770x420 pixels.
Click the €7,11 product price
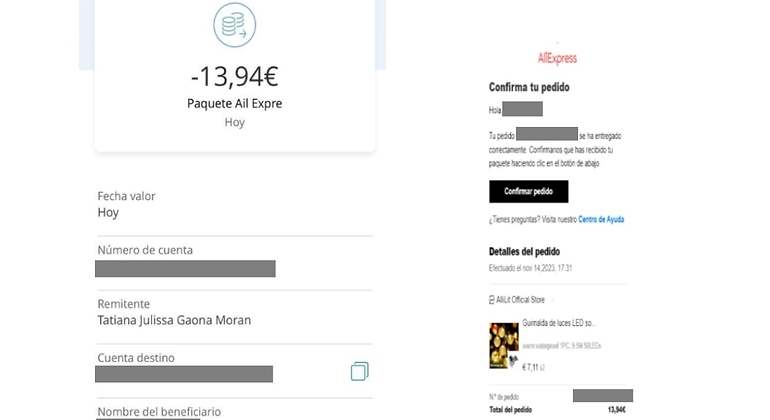coord(530,367)
